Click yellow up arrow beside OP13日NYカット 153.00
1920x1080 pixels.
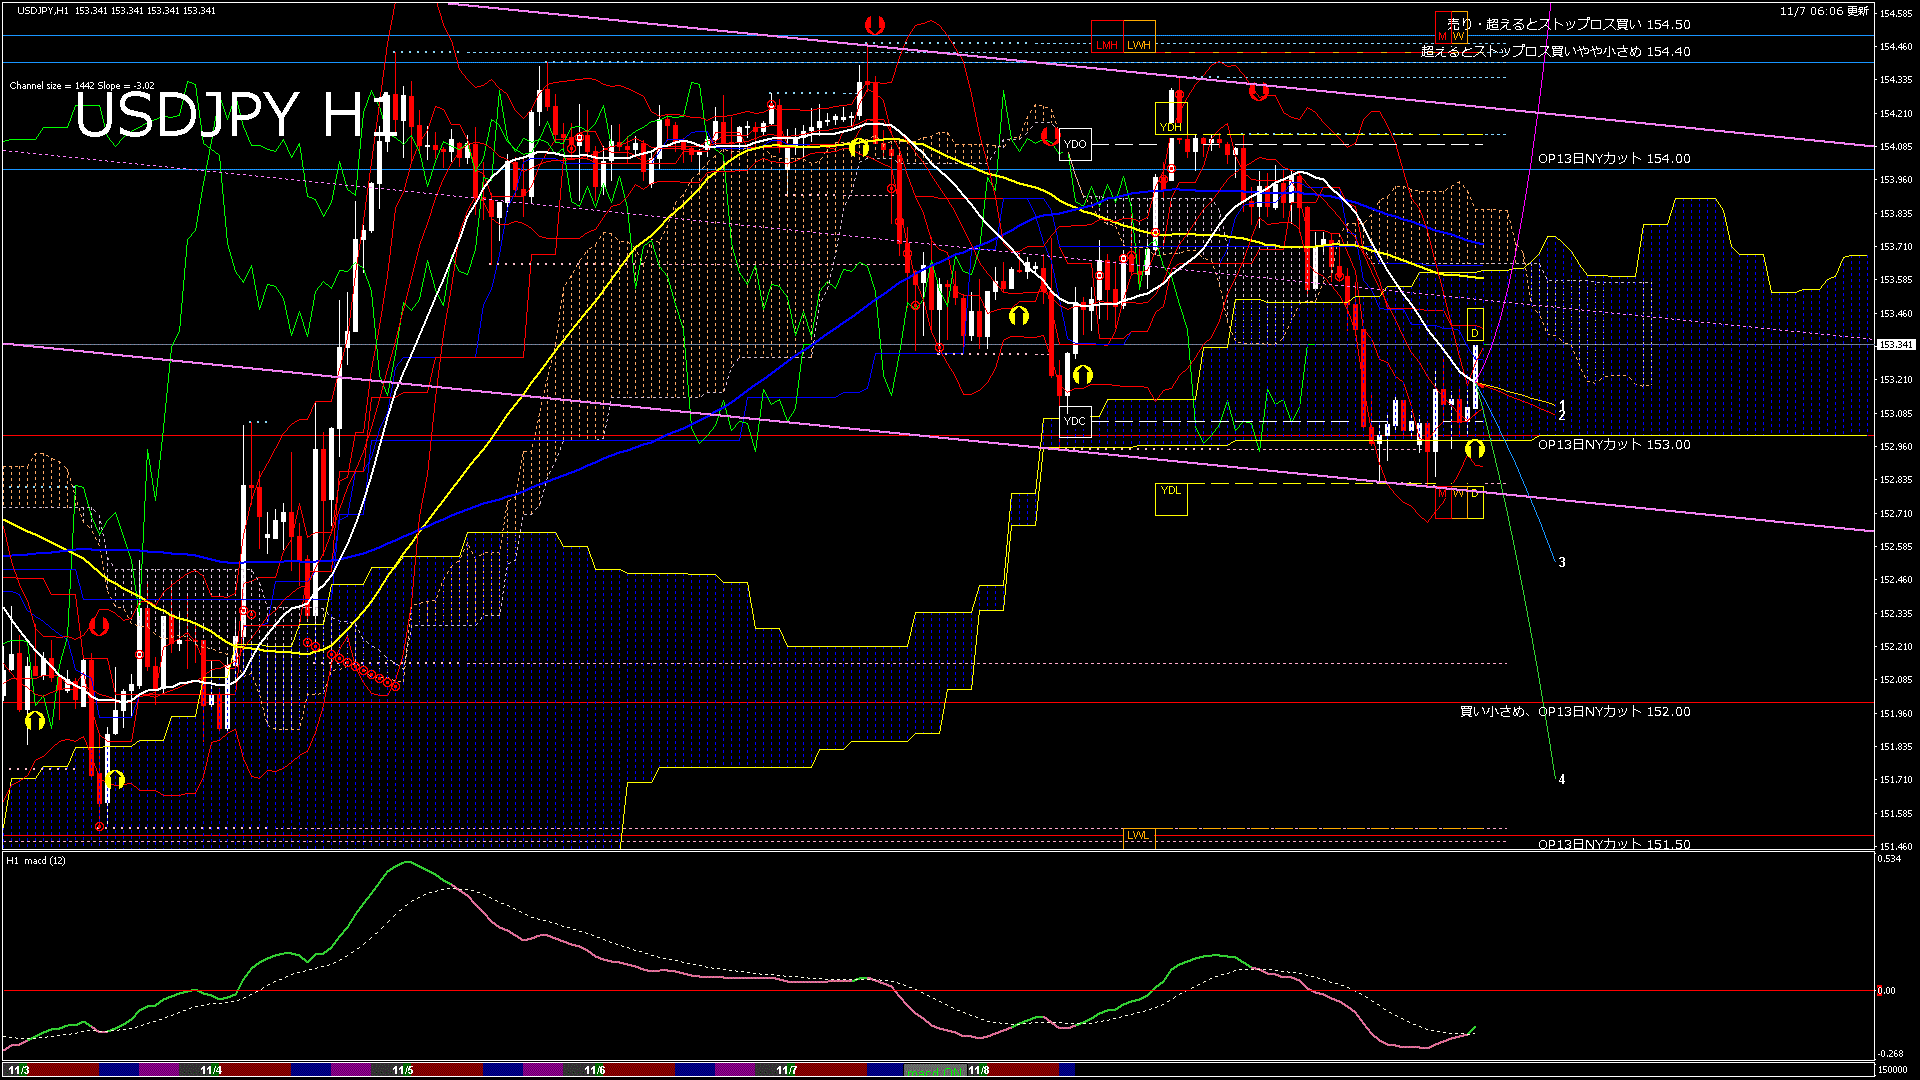1475,449
